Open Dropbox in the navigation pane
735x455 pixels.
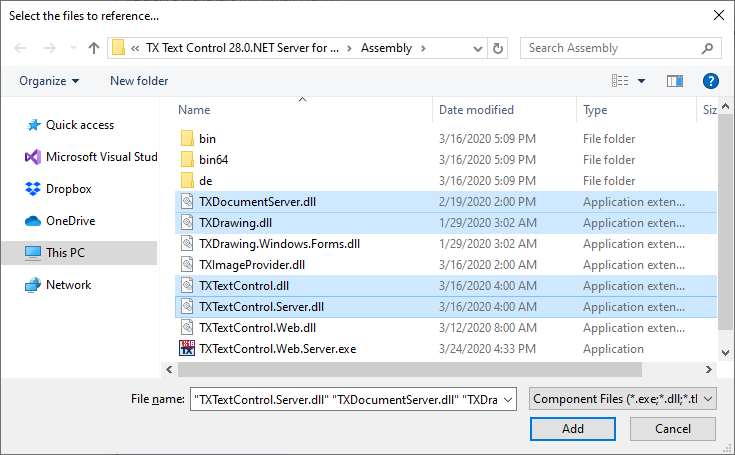pyautogui.click(x=68, y=189)
